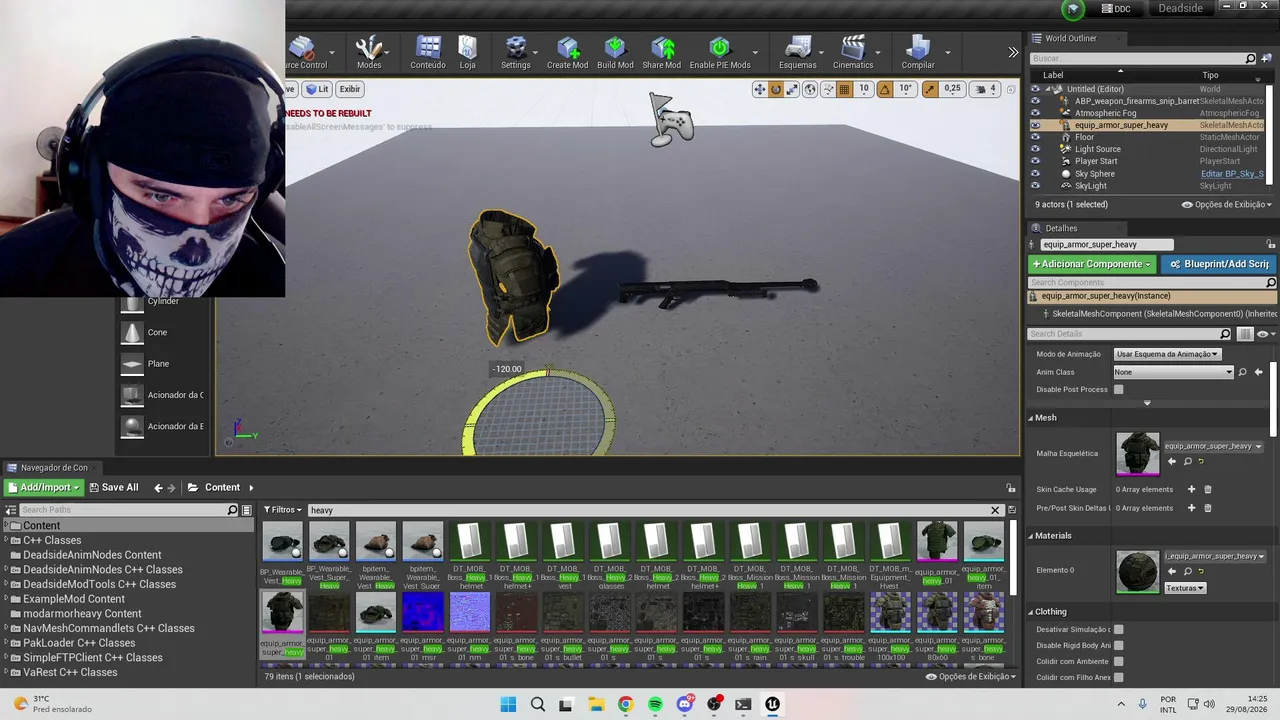Open the Editar BP_Sky_S link
Screen dimensions: 1280x720
click(x=1232, y=174)
